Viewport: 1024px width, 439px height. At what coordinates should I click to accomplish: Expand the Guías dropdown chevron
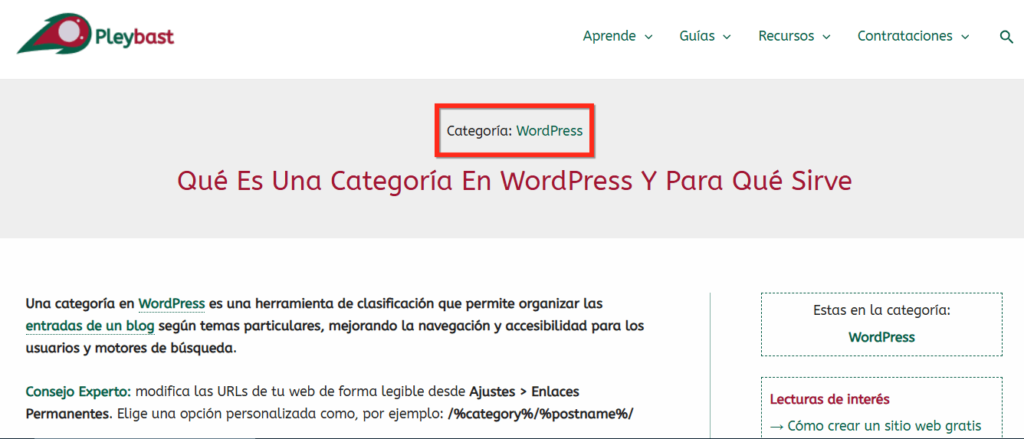727,37
